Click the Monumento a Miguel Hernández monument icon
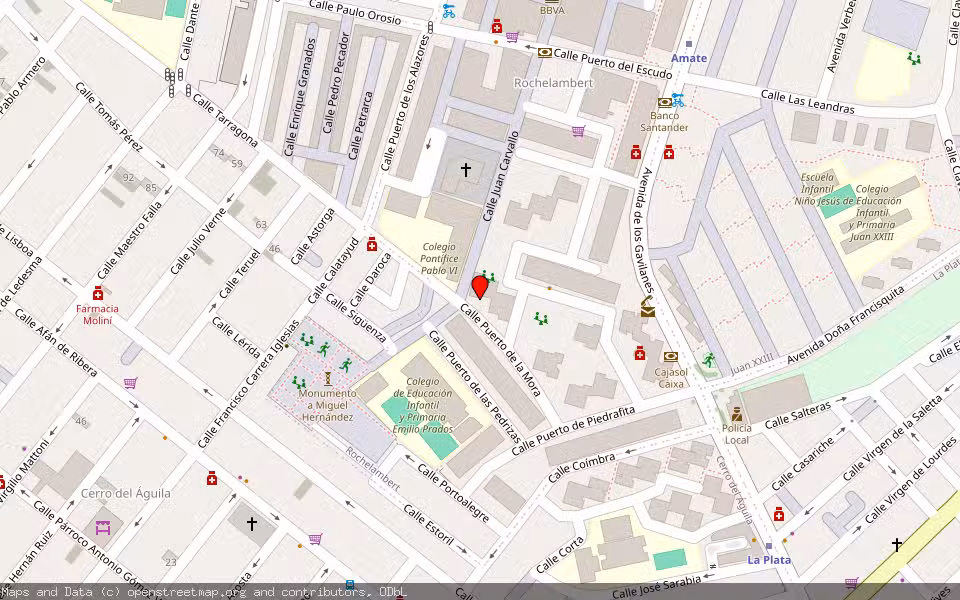960x600 pixels. pos(328,380)
